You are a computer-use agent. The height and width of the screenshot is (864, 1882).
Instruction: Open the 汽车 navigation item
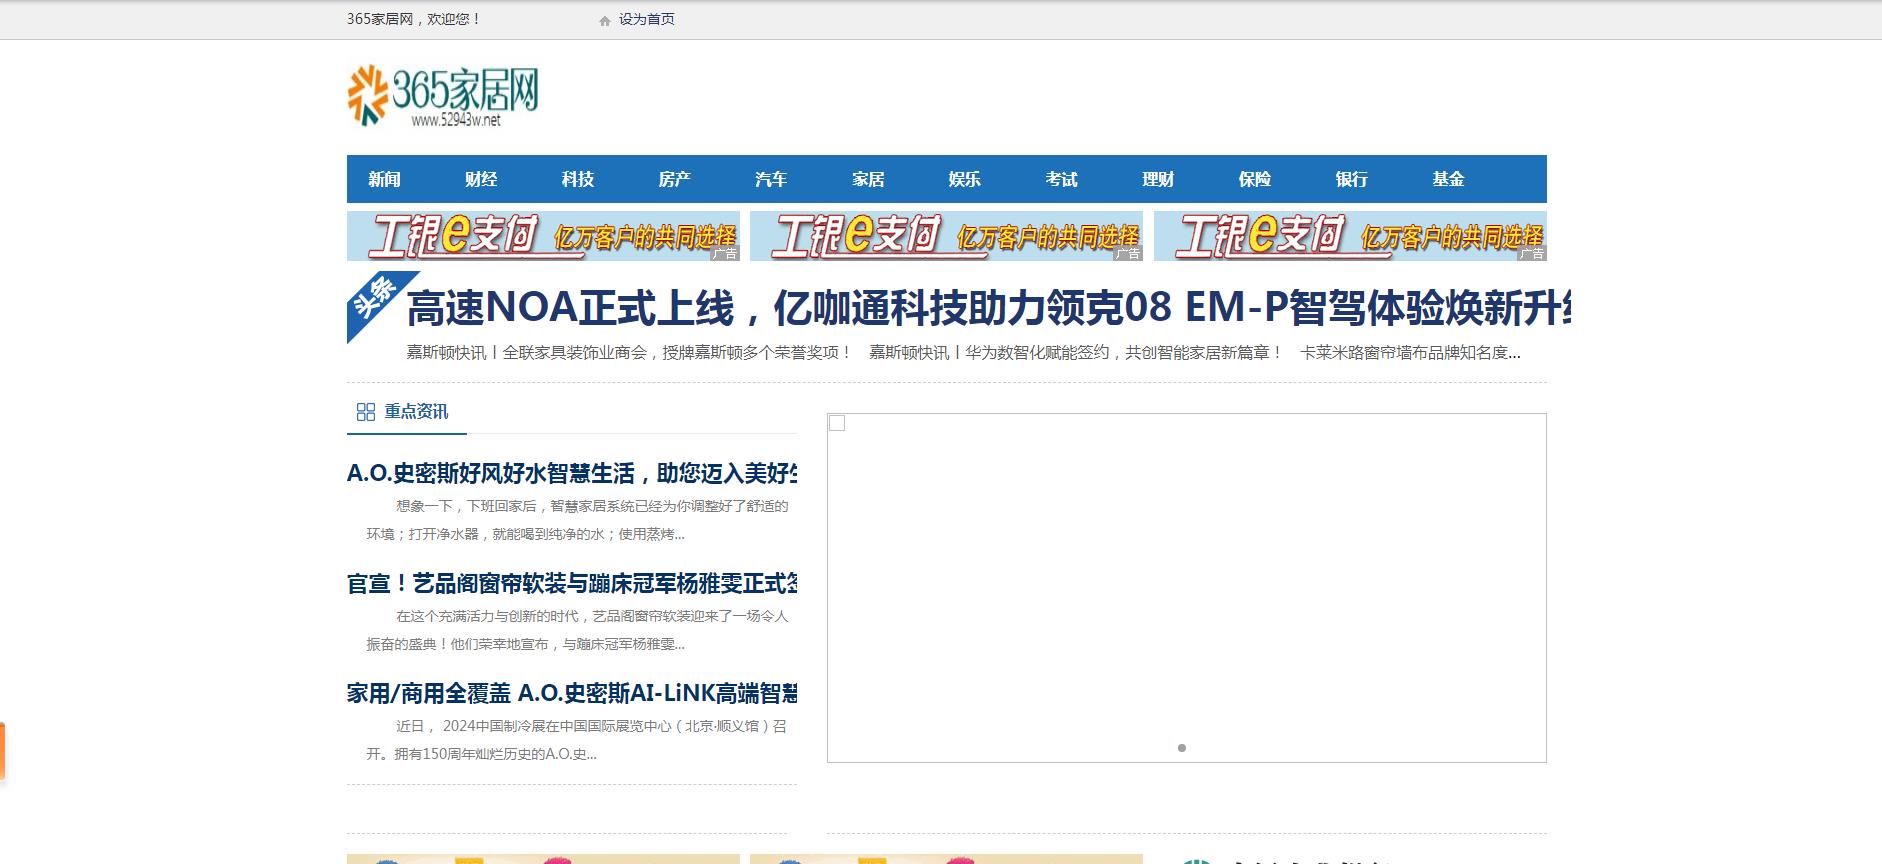(771, 179)
